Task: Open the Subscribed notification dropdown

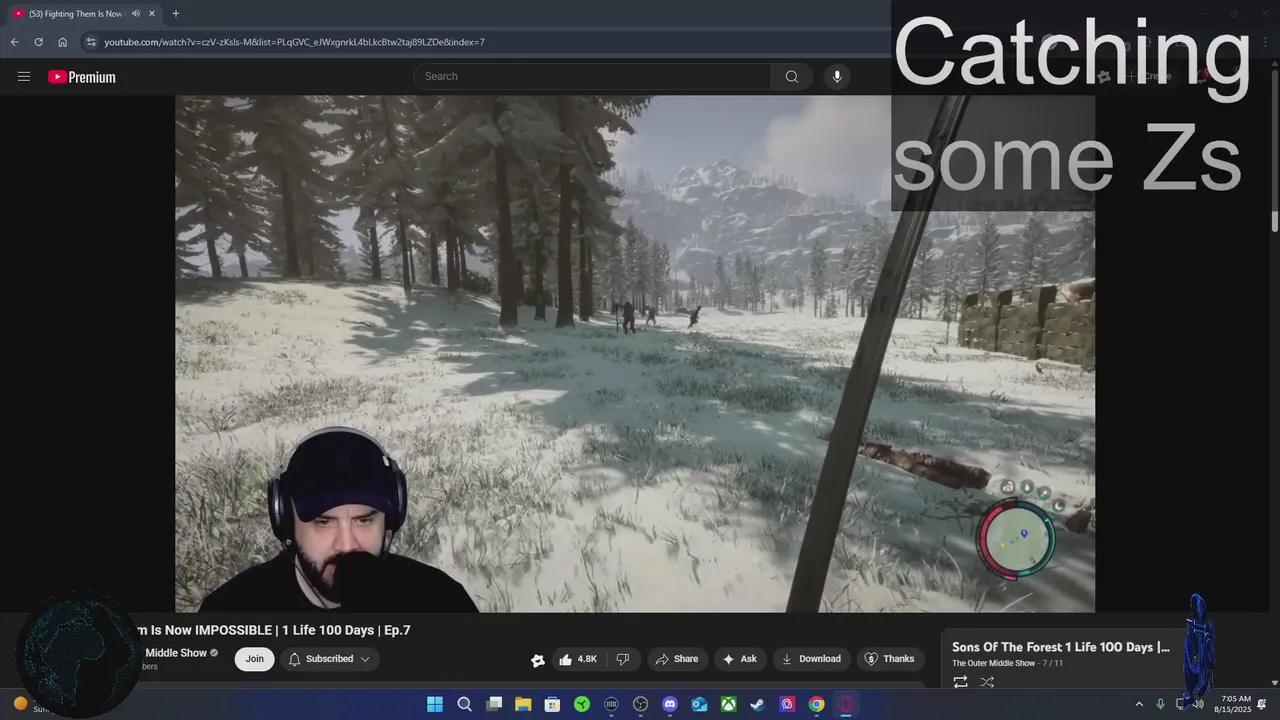Action: click(x=329, y=659)
